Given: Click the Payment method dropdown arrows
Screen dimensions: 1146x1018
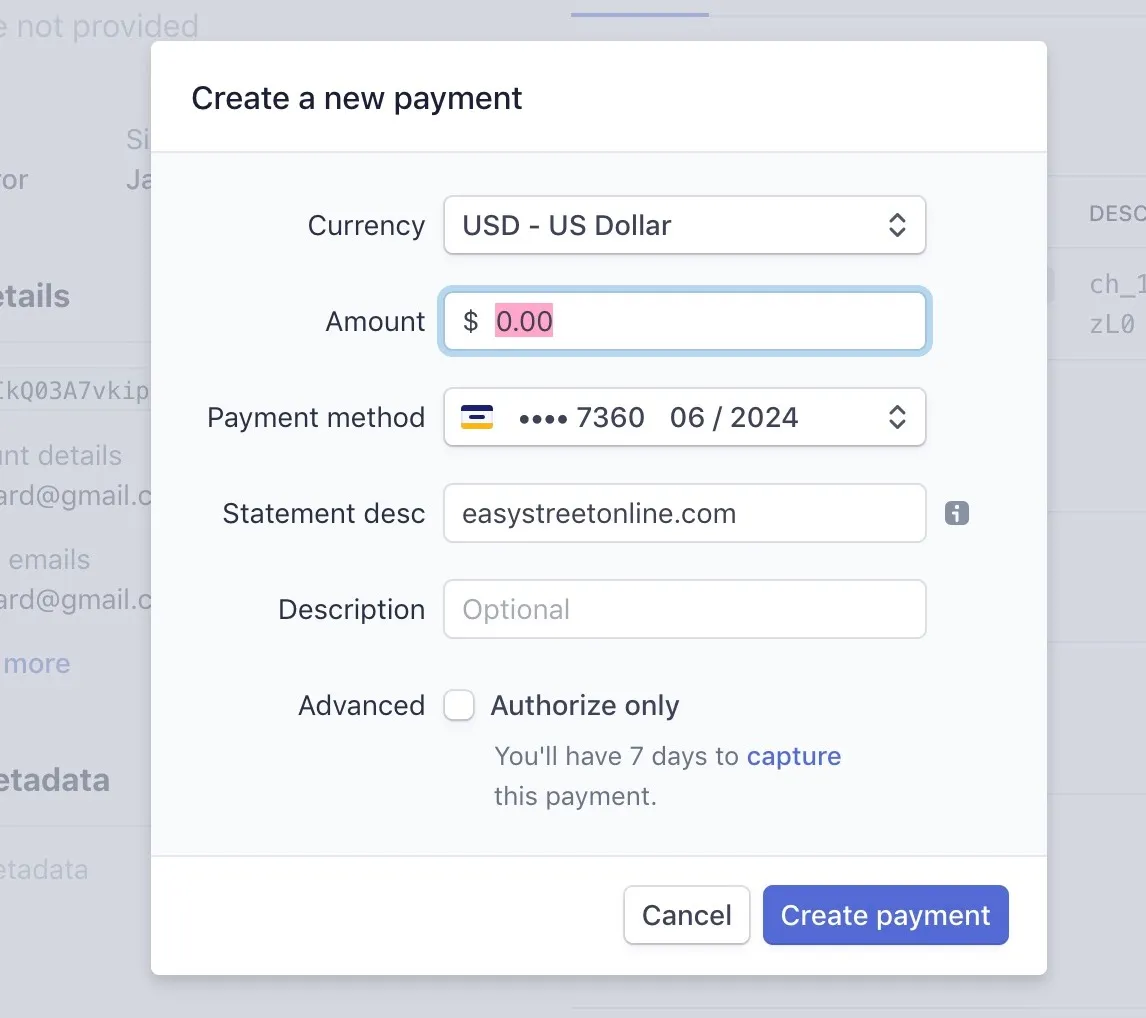Looking at the screenshot, I should [897, 417].
